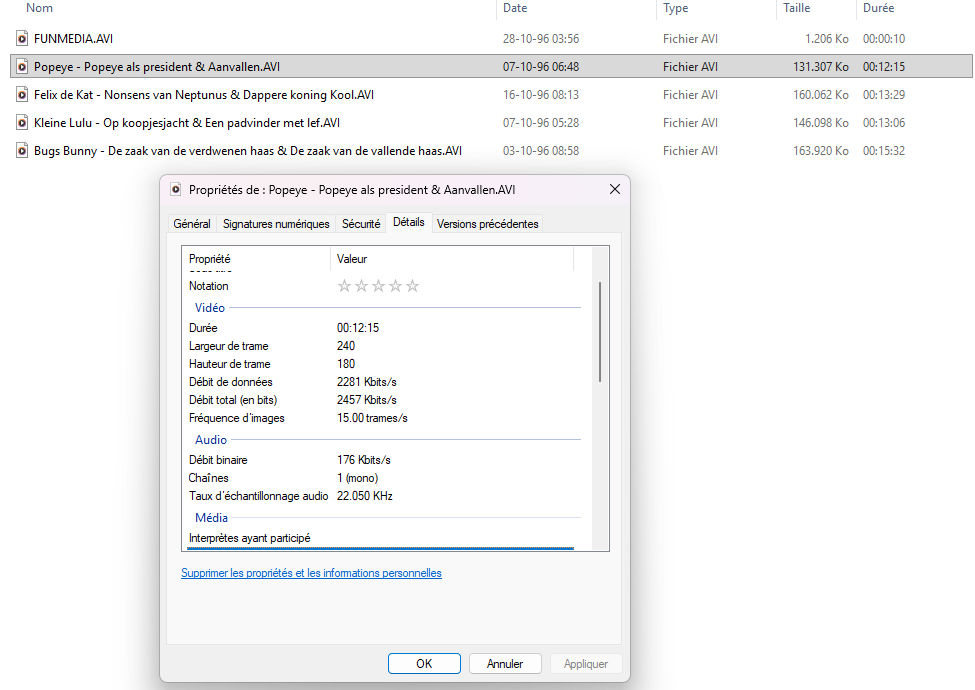
Task: Click Débit binaire value 176 Kbits/s
Action: coord(364,460)
